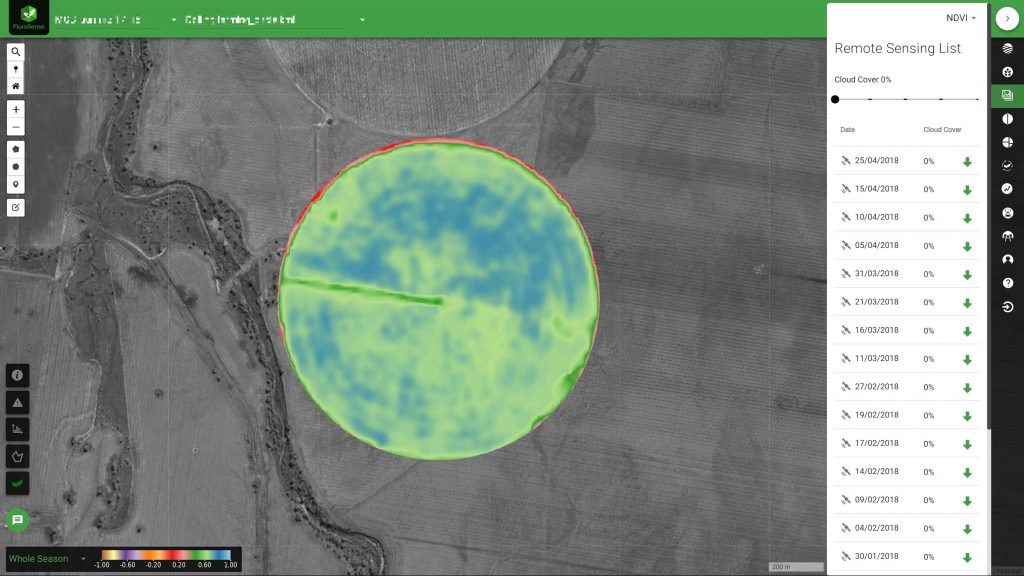
Task: Select the circle drawing tool
Action: (16, 167)
